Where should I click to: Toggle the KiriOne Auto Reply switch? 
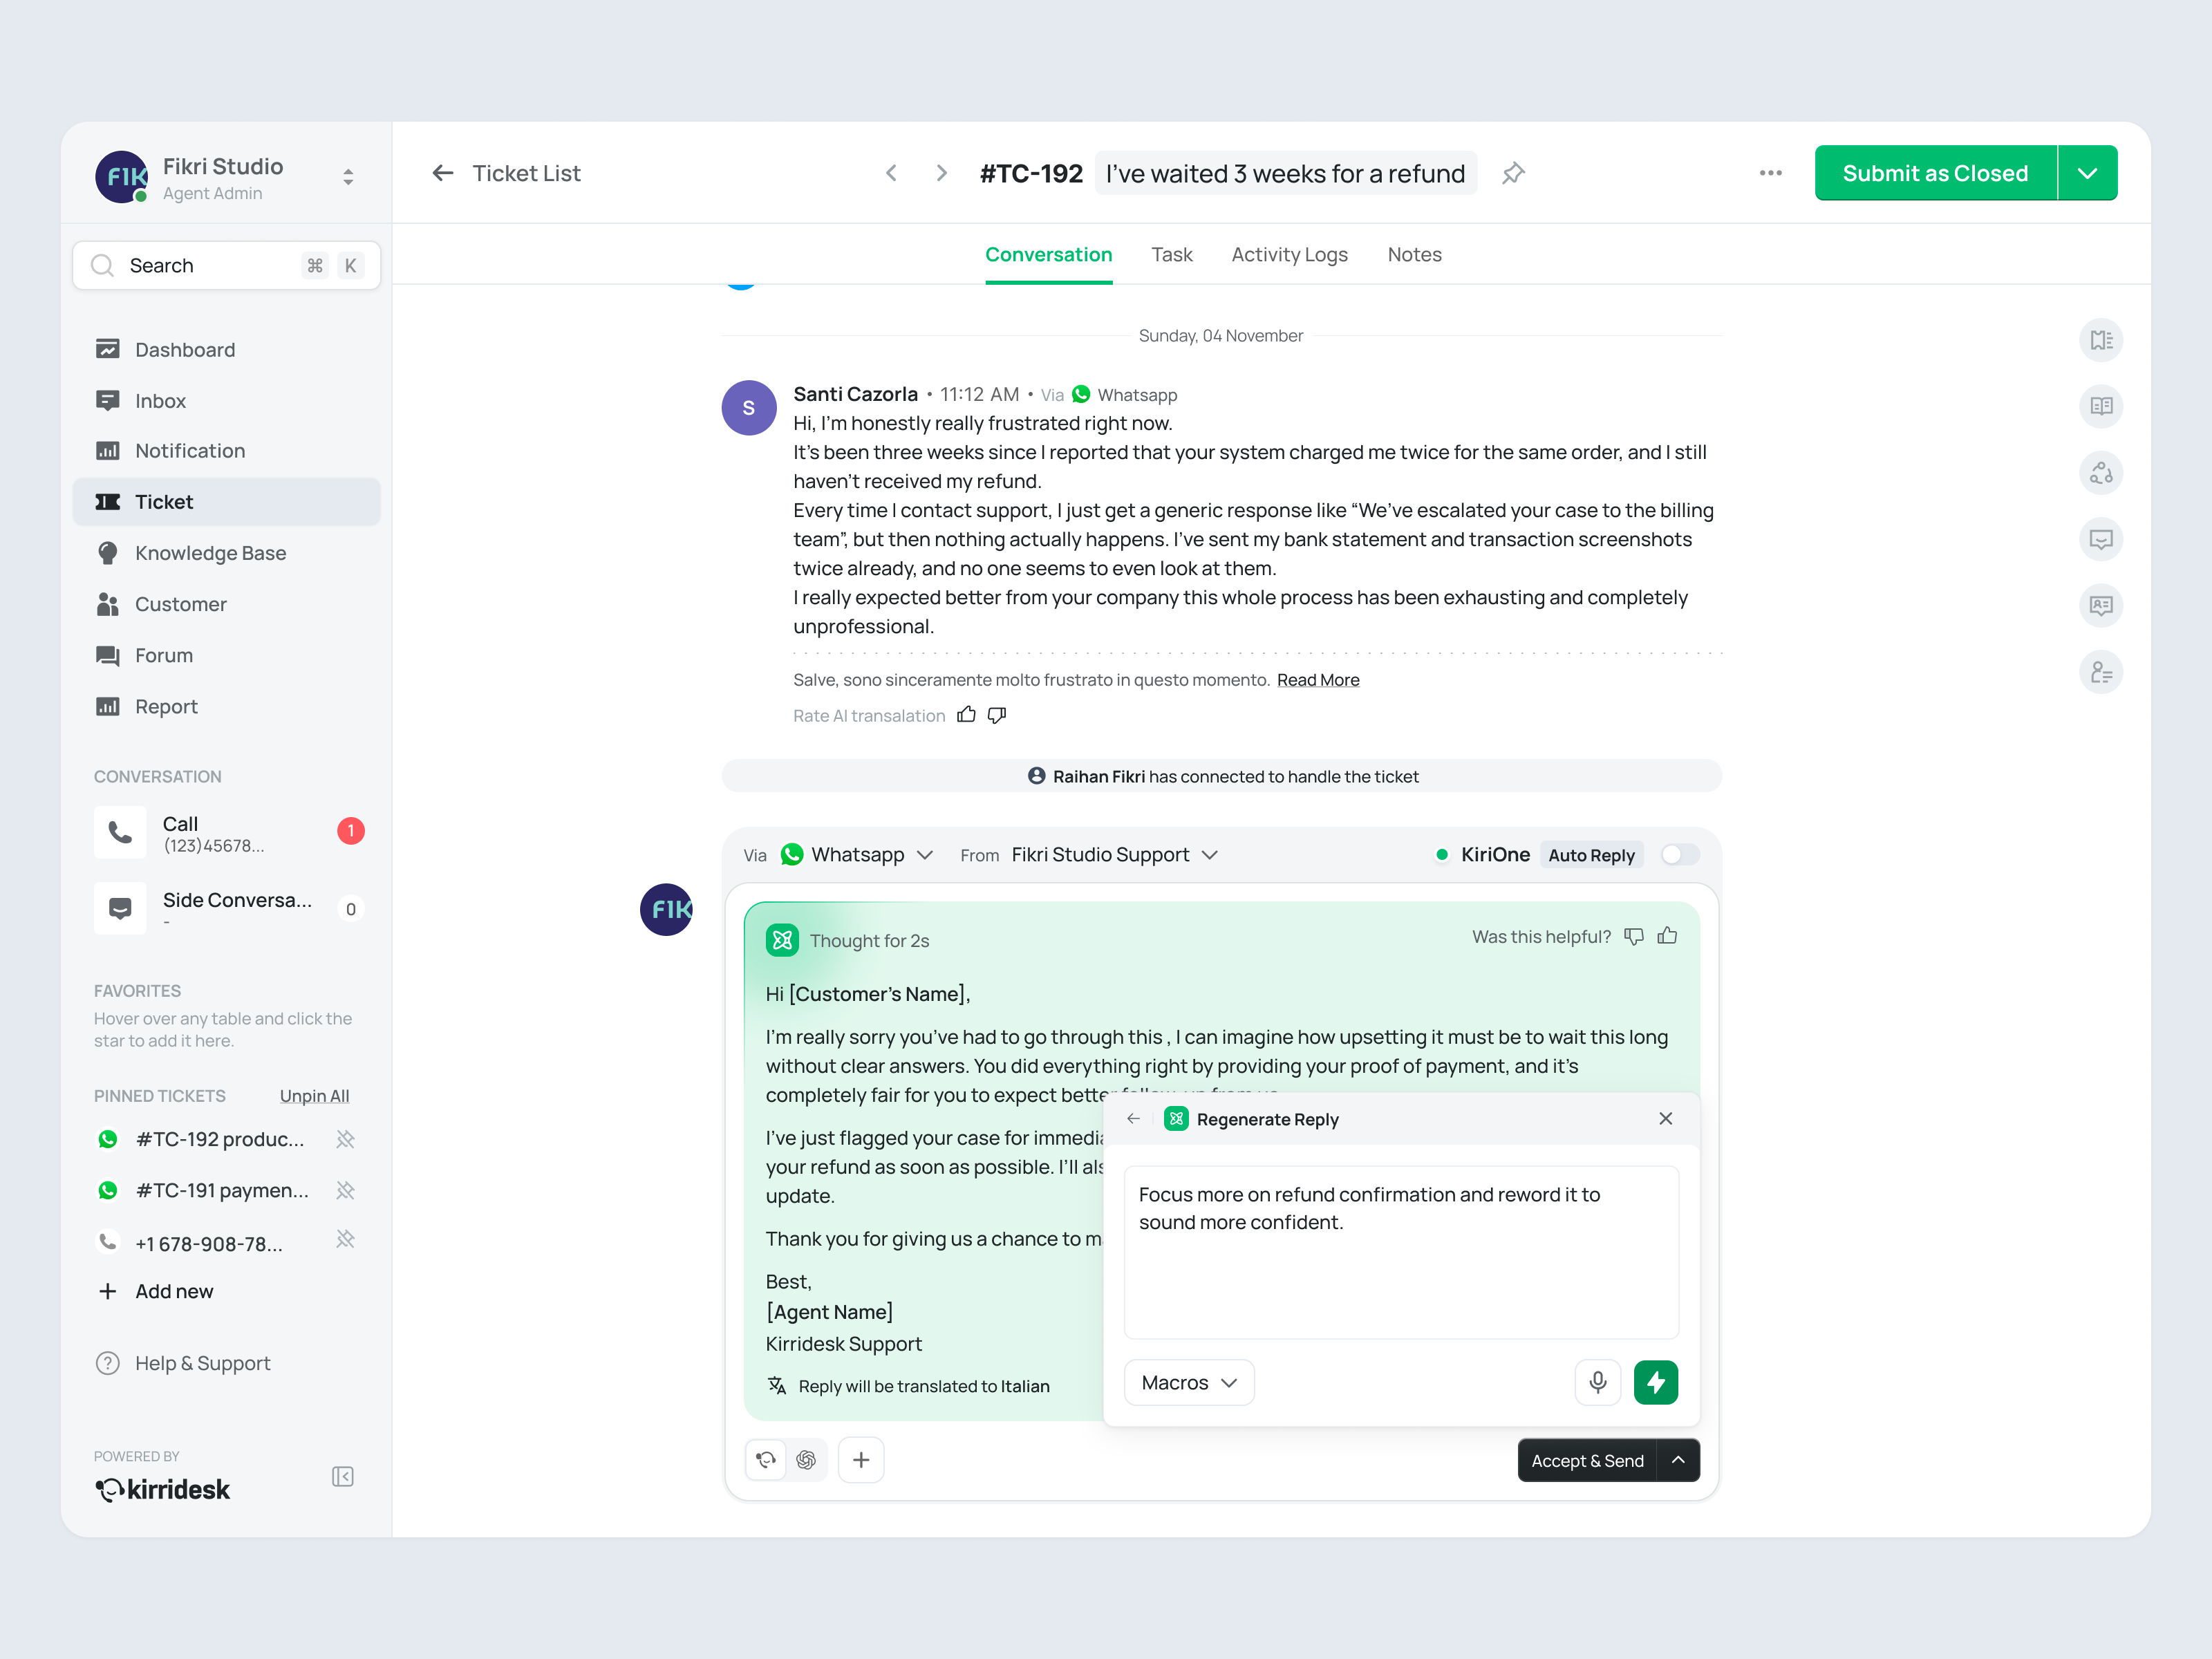tap(1680, 855)
